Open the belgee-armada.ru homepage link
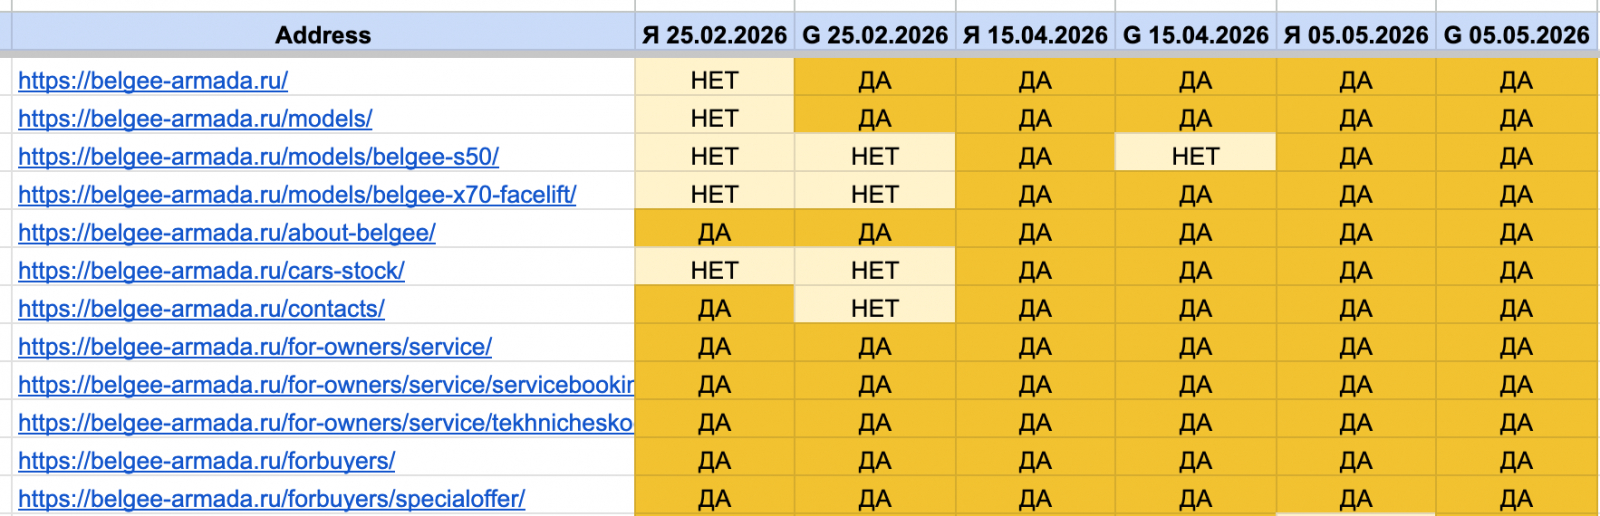1600x516 pixels. point(153,80)
